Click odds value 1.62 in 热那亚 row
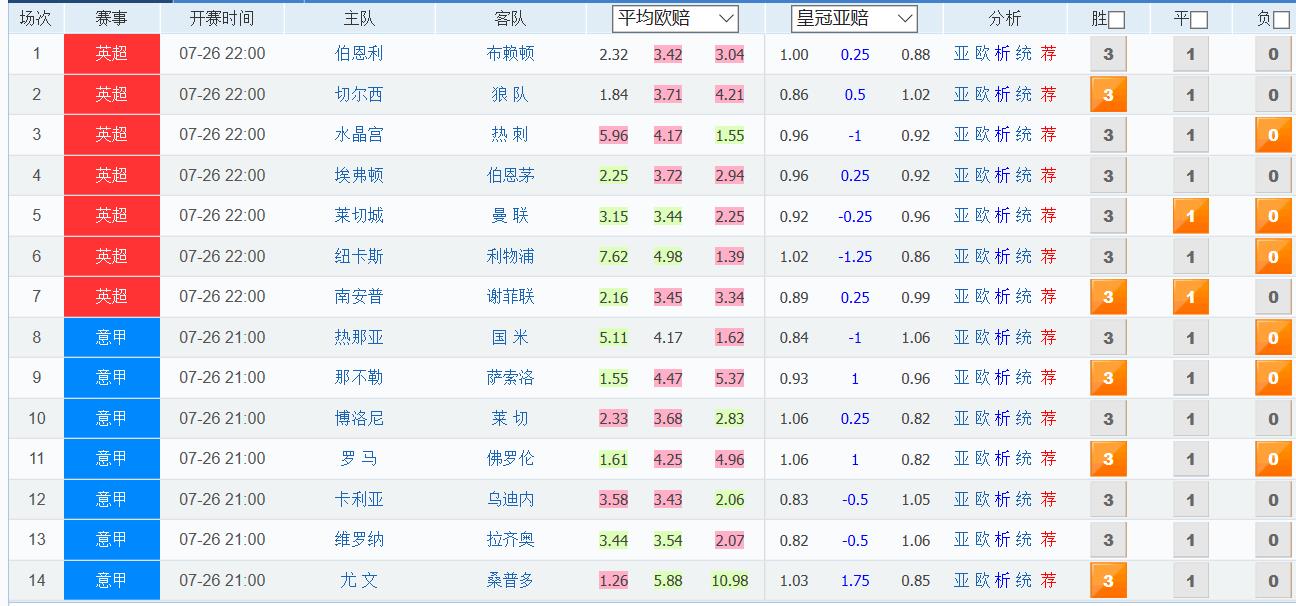 pyautogui.click(x=730, y=338)
